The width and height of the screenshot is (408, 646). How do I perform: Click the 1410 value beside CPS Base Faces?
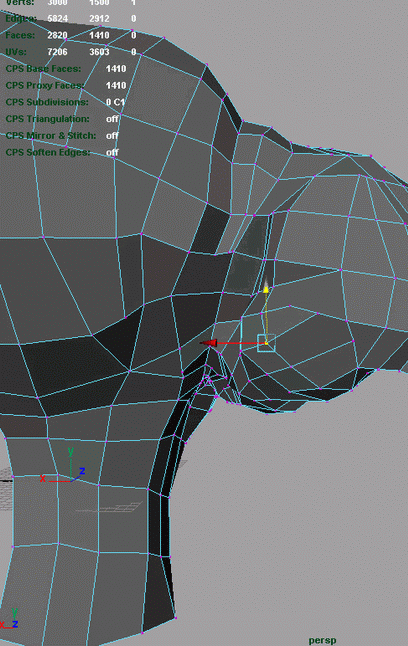(116, 69)
